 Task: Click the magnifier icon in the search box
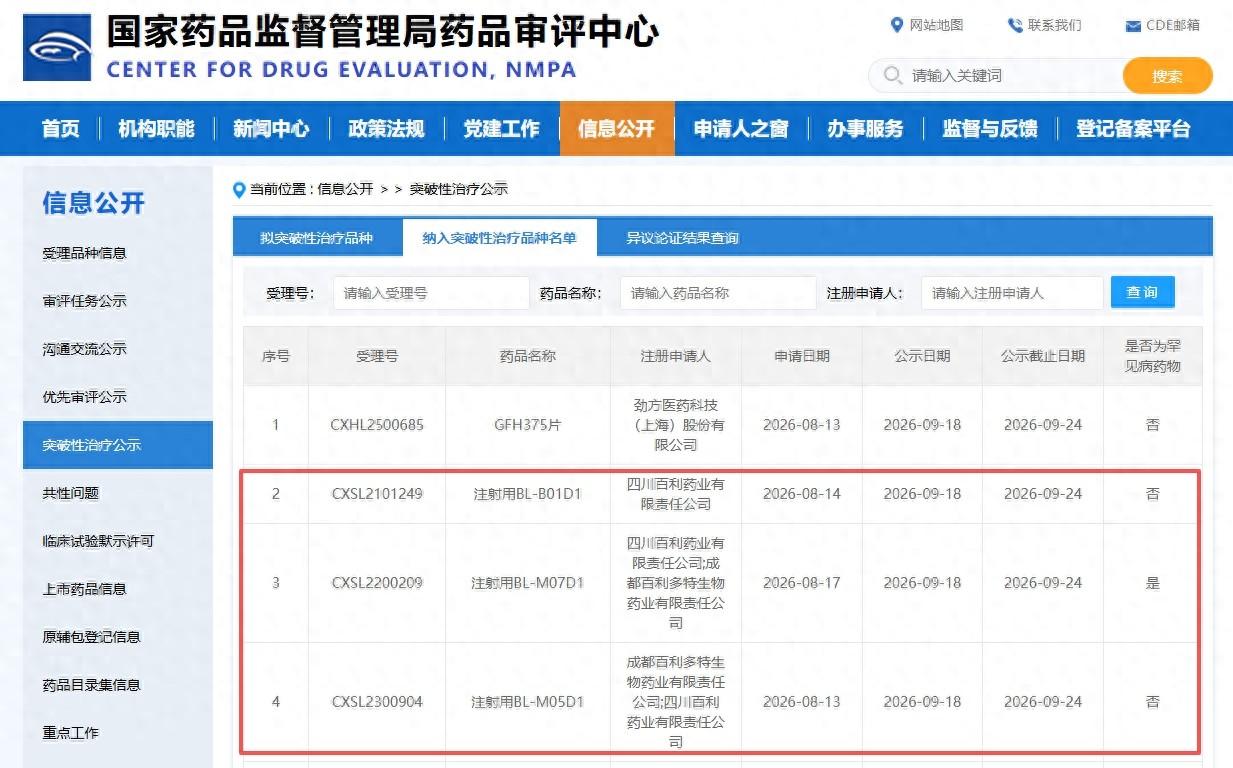click(x=892, y=75)
